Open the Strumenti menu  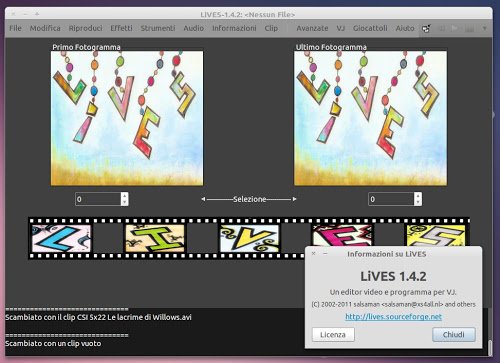158,28
